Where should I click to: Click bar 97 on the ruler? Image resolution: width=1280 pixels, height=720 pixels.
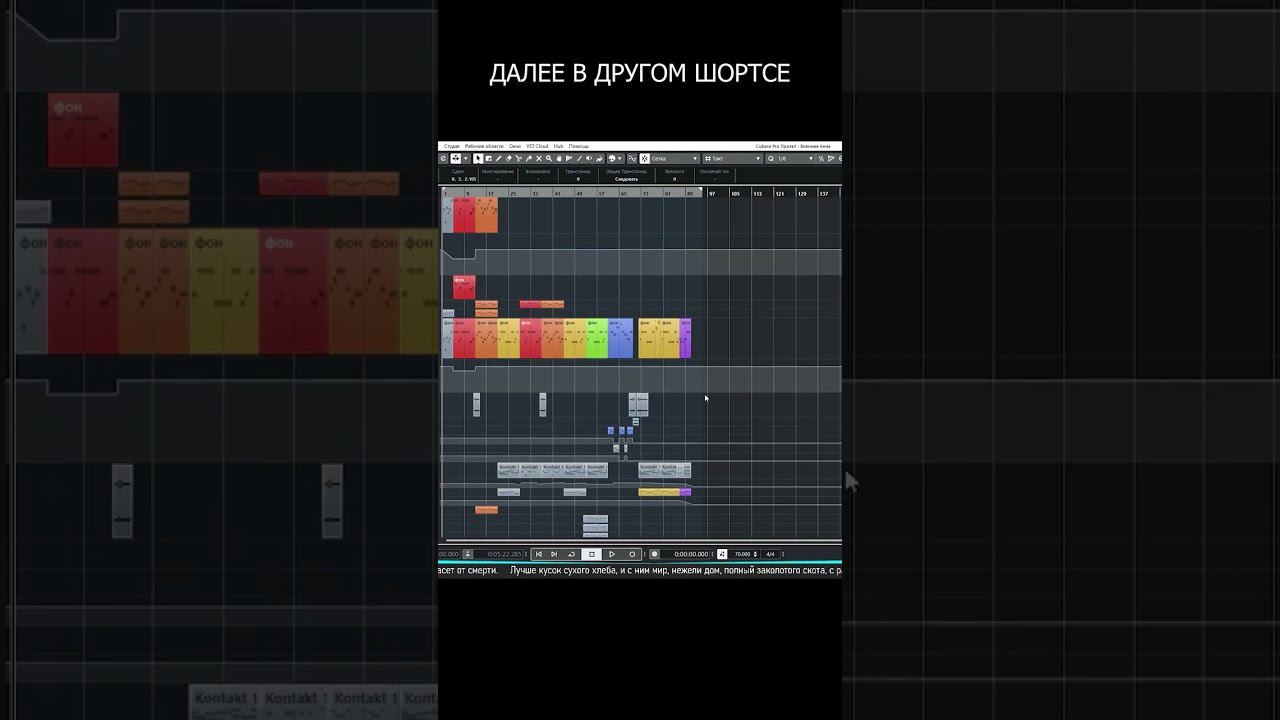(x=713, y=193)
